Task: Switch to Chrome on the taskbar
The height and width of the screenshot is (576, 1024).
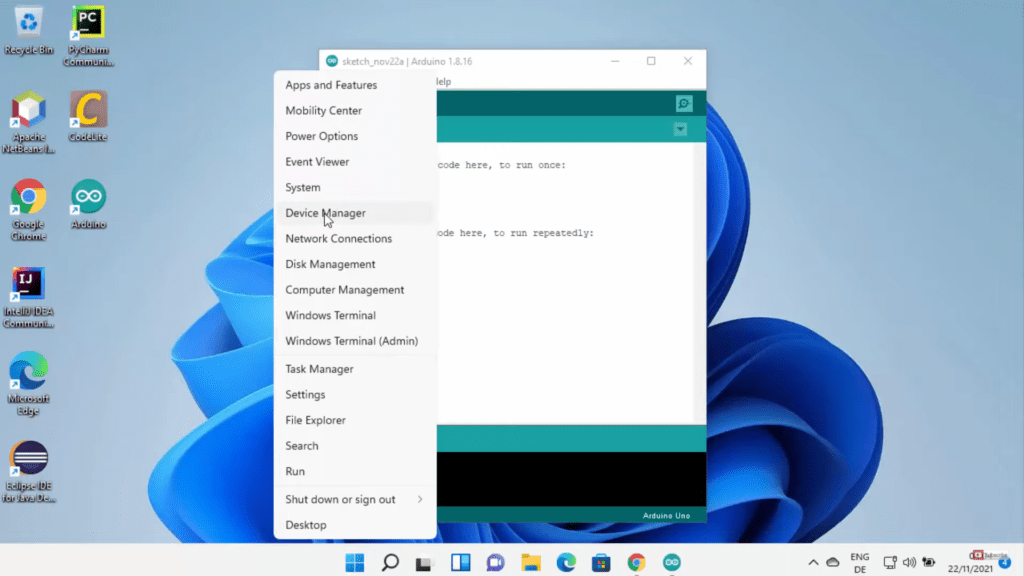Action: [636, 562]
